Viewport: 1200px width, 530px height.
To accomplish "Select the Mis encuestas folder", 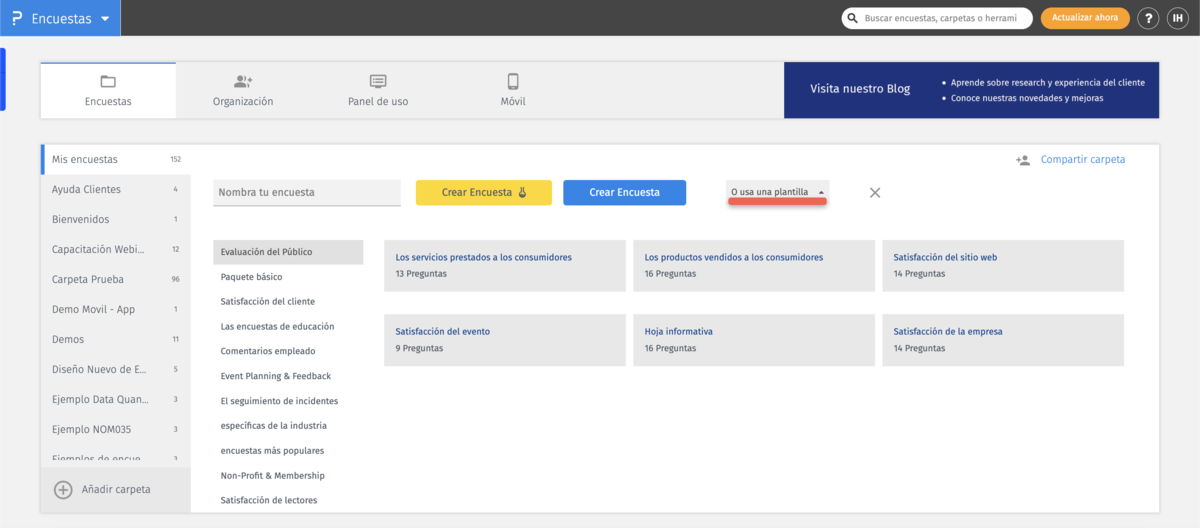I will (116, 159).
